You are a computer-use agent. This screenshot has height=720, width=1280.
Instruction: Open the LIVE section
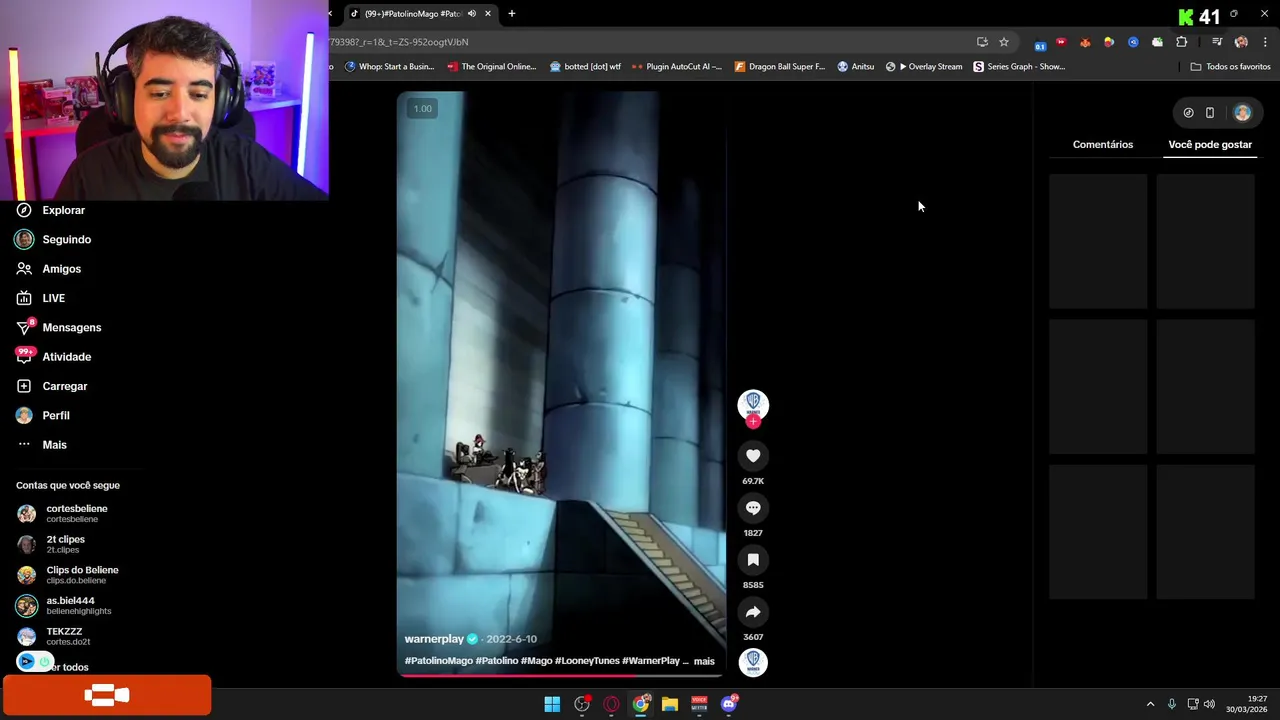pyautogui.click(x=40, y=298)
